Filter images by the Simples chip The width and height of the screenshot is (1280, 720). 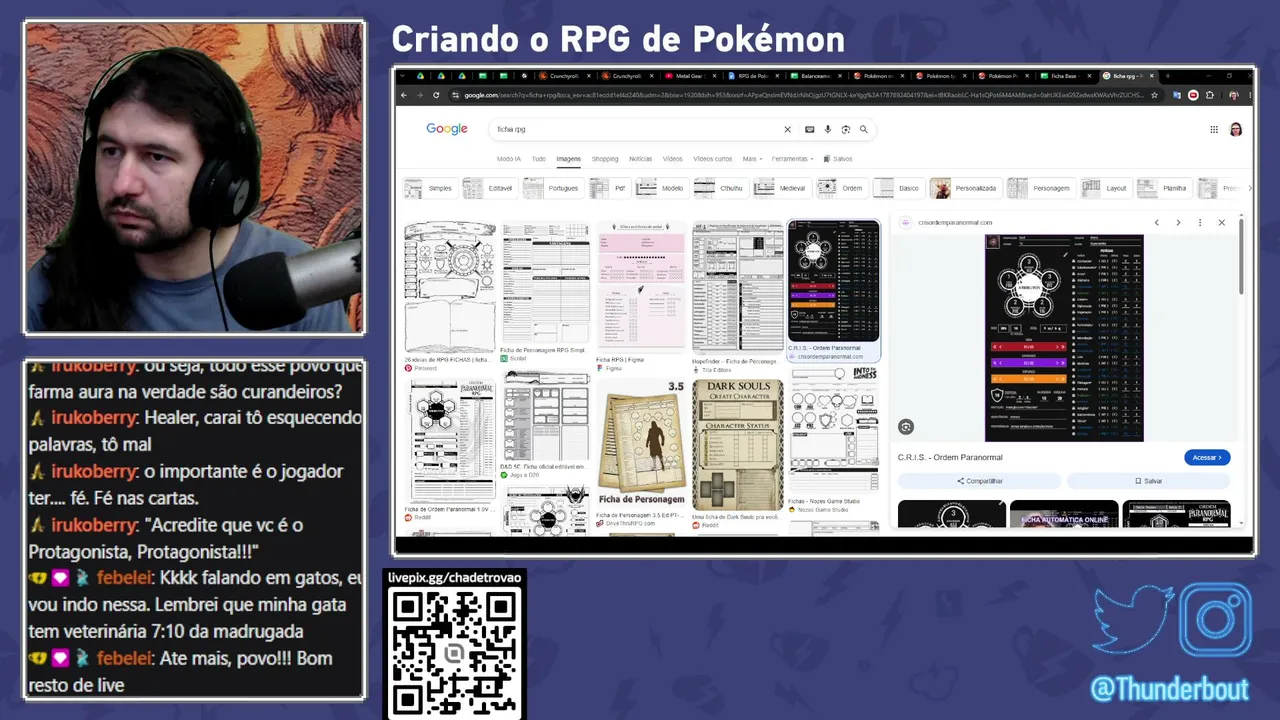(429, 188)
